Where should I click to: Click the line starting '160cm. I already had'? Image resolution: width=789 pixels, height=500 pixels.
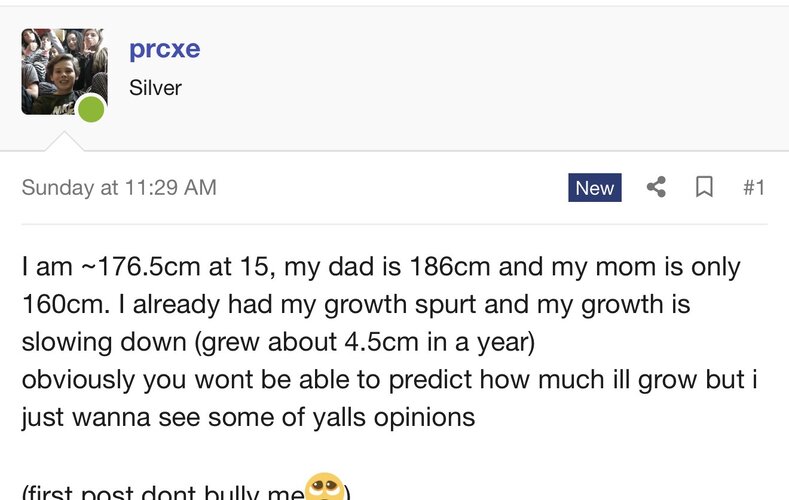tap(356, 304)
